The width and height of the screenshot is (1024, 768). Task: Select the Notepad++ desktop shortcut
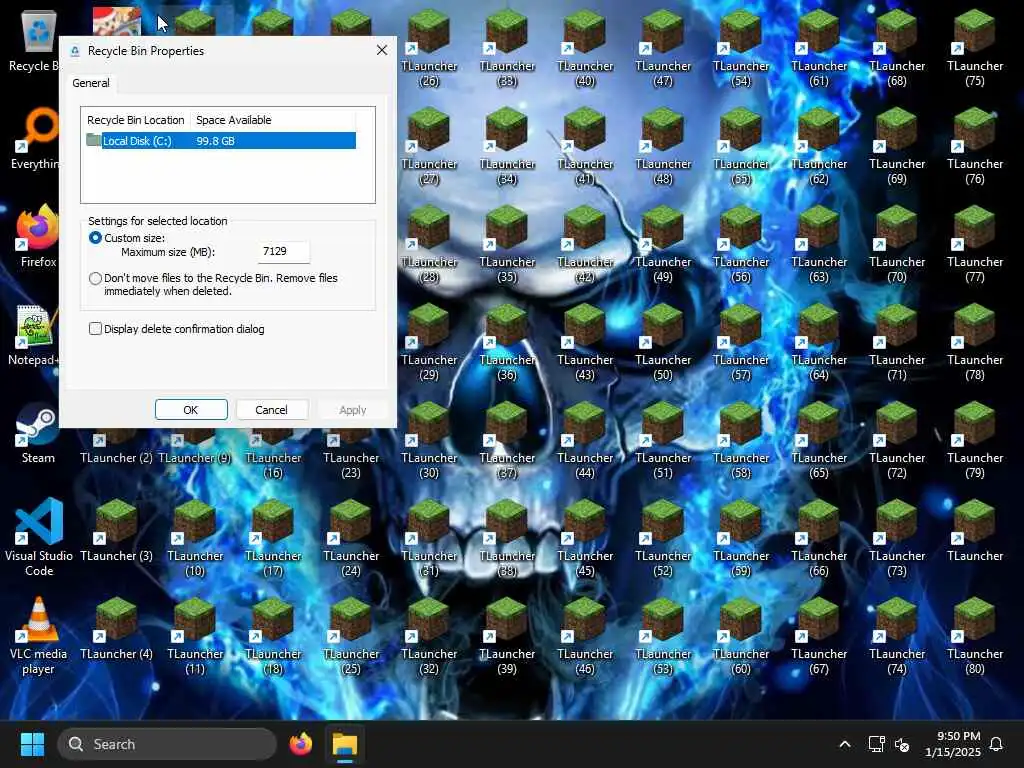coord(35,334)
